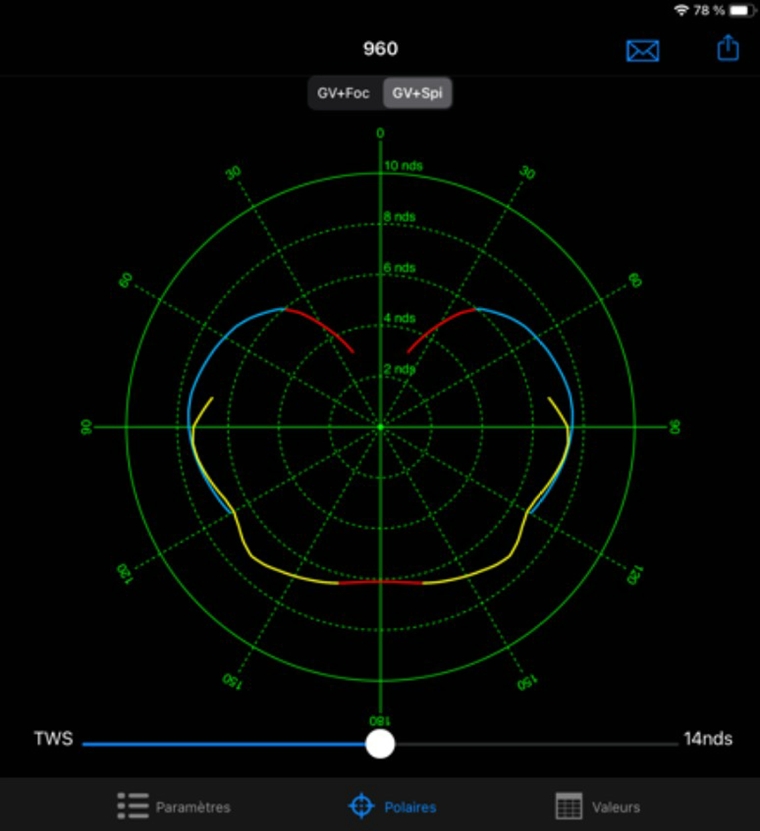Image resolution: width=760 pixels, height=831 pixels.
Task: Select the Polaires tab label
Action: (410, 807)
